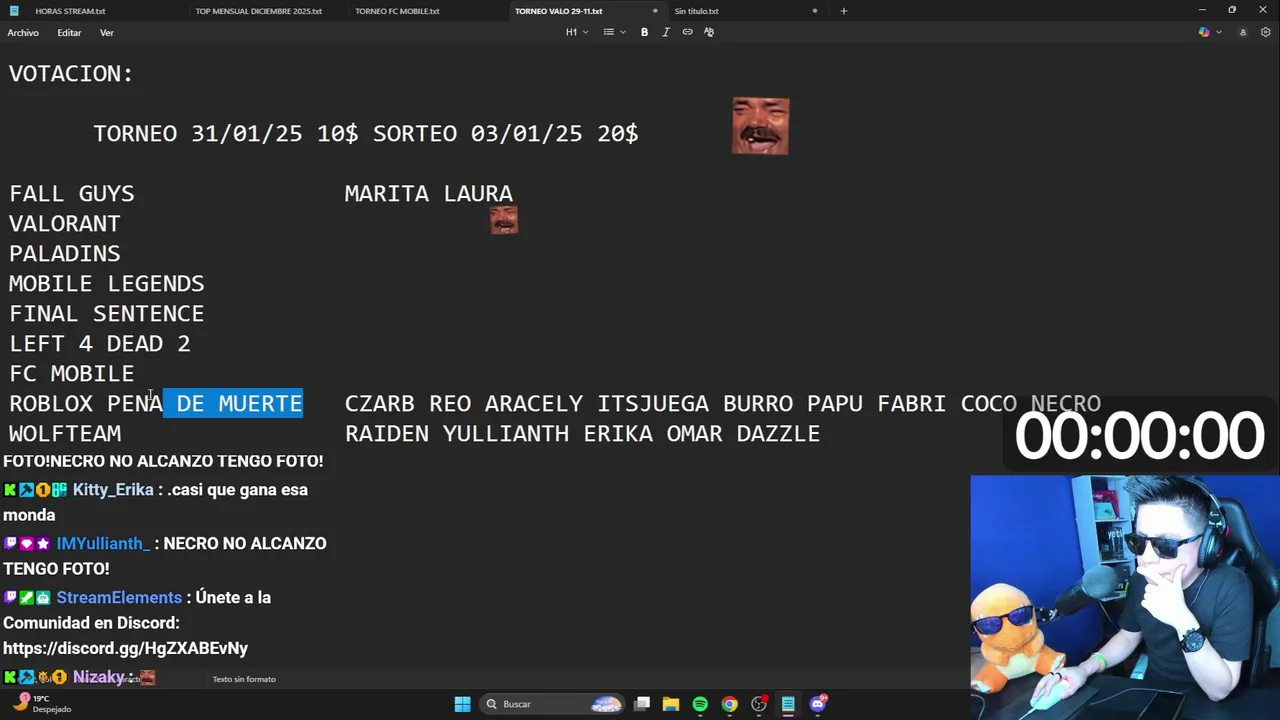Switch to TOP MENSUAL DICIEMBRE 2025.txt tab
Image resolution: width=1280 pixels, height=720 pixels.
tap(259, 11)
